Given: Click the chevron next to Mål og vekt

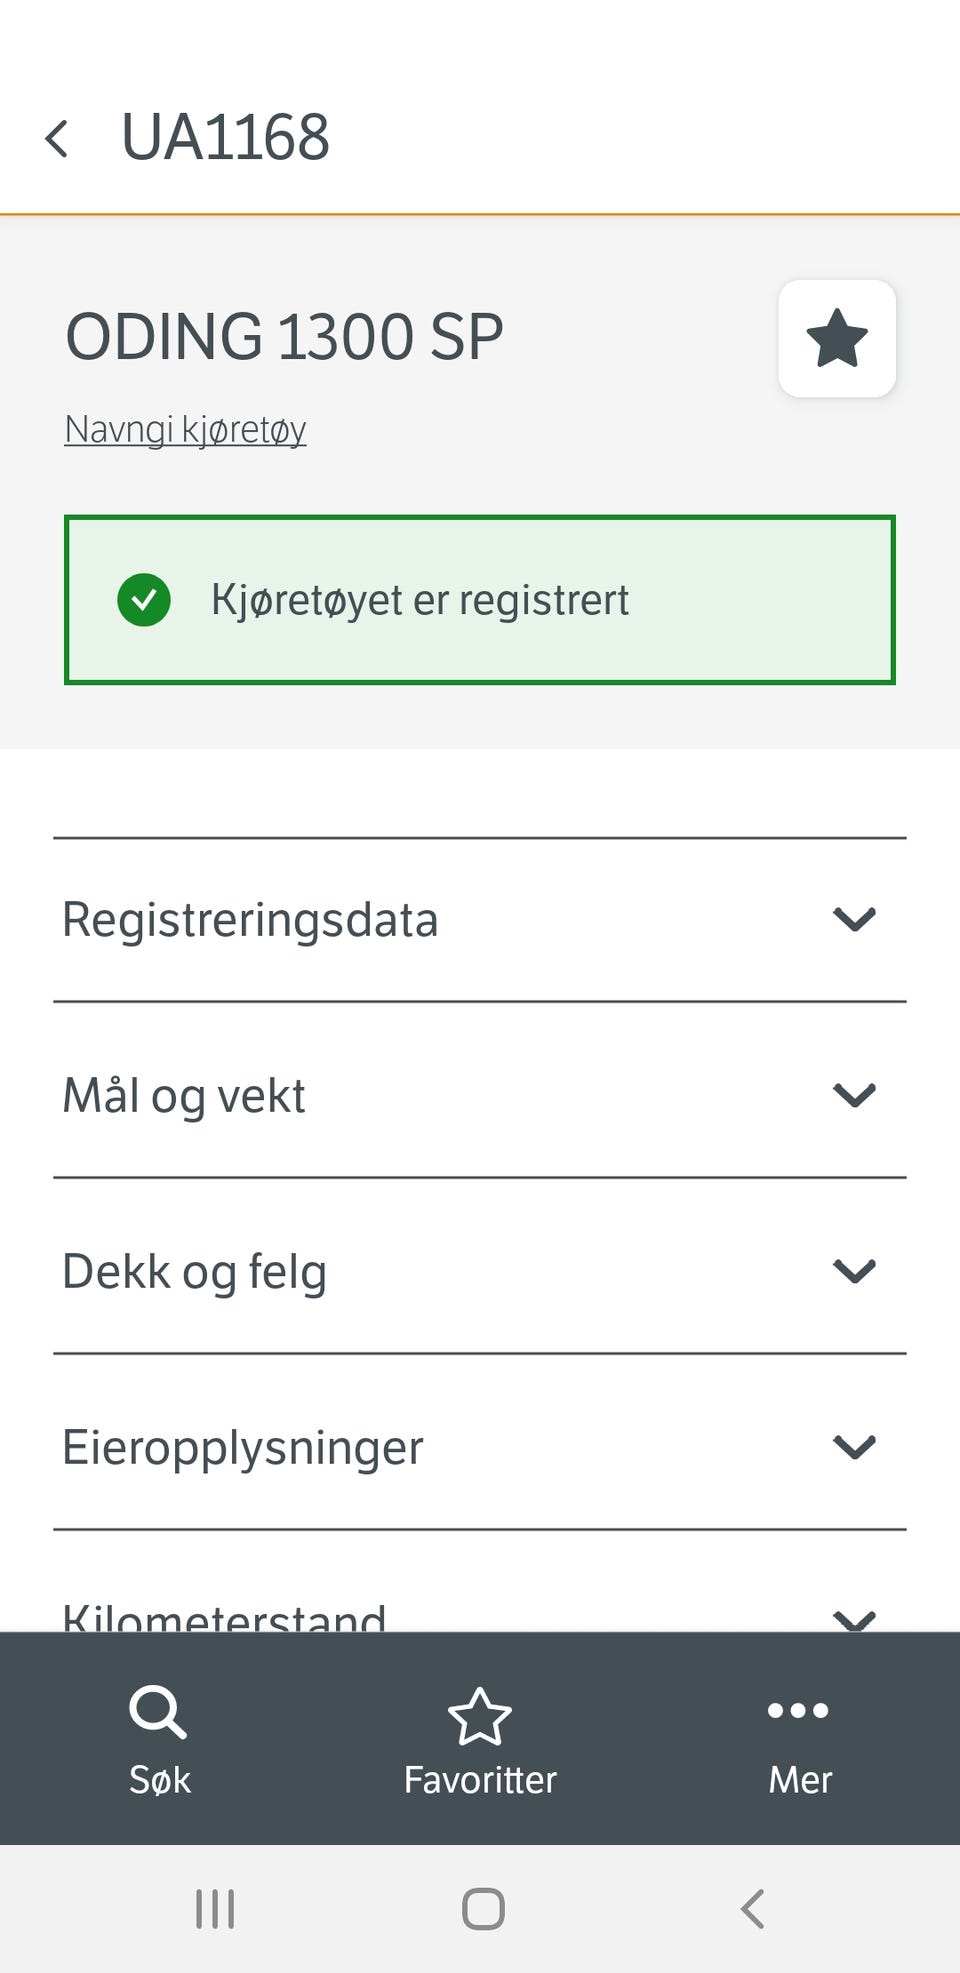Looking at the screenshot, I should click(x=854, y=1095).
